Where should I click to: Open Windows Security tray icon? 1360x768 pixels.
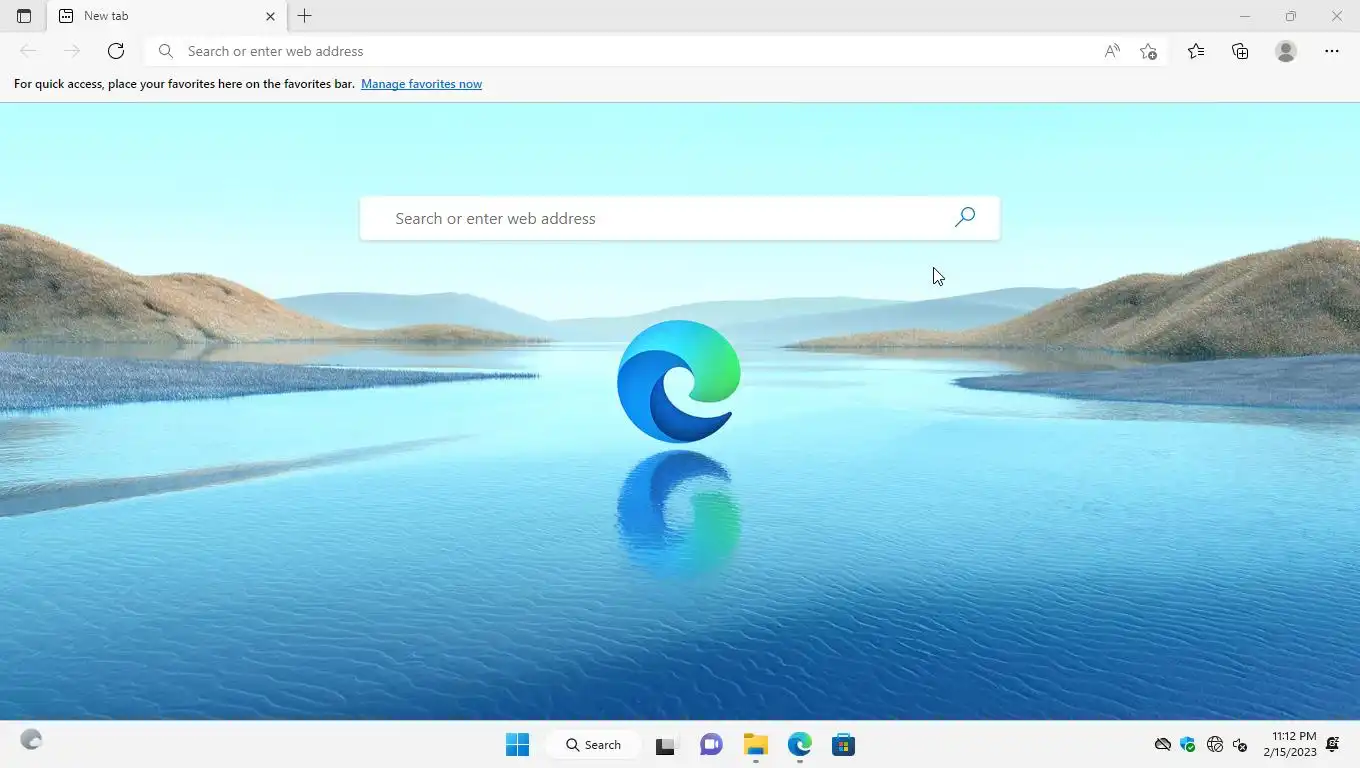point(1188,745)
